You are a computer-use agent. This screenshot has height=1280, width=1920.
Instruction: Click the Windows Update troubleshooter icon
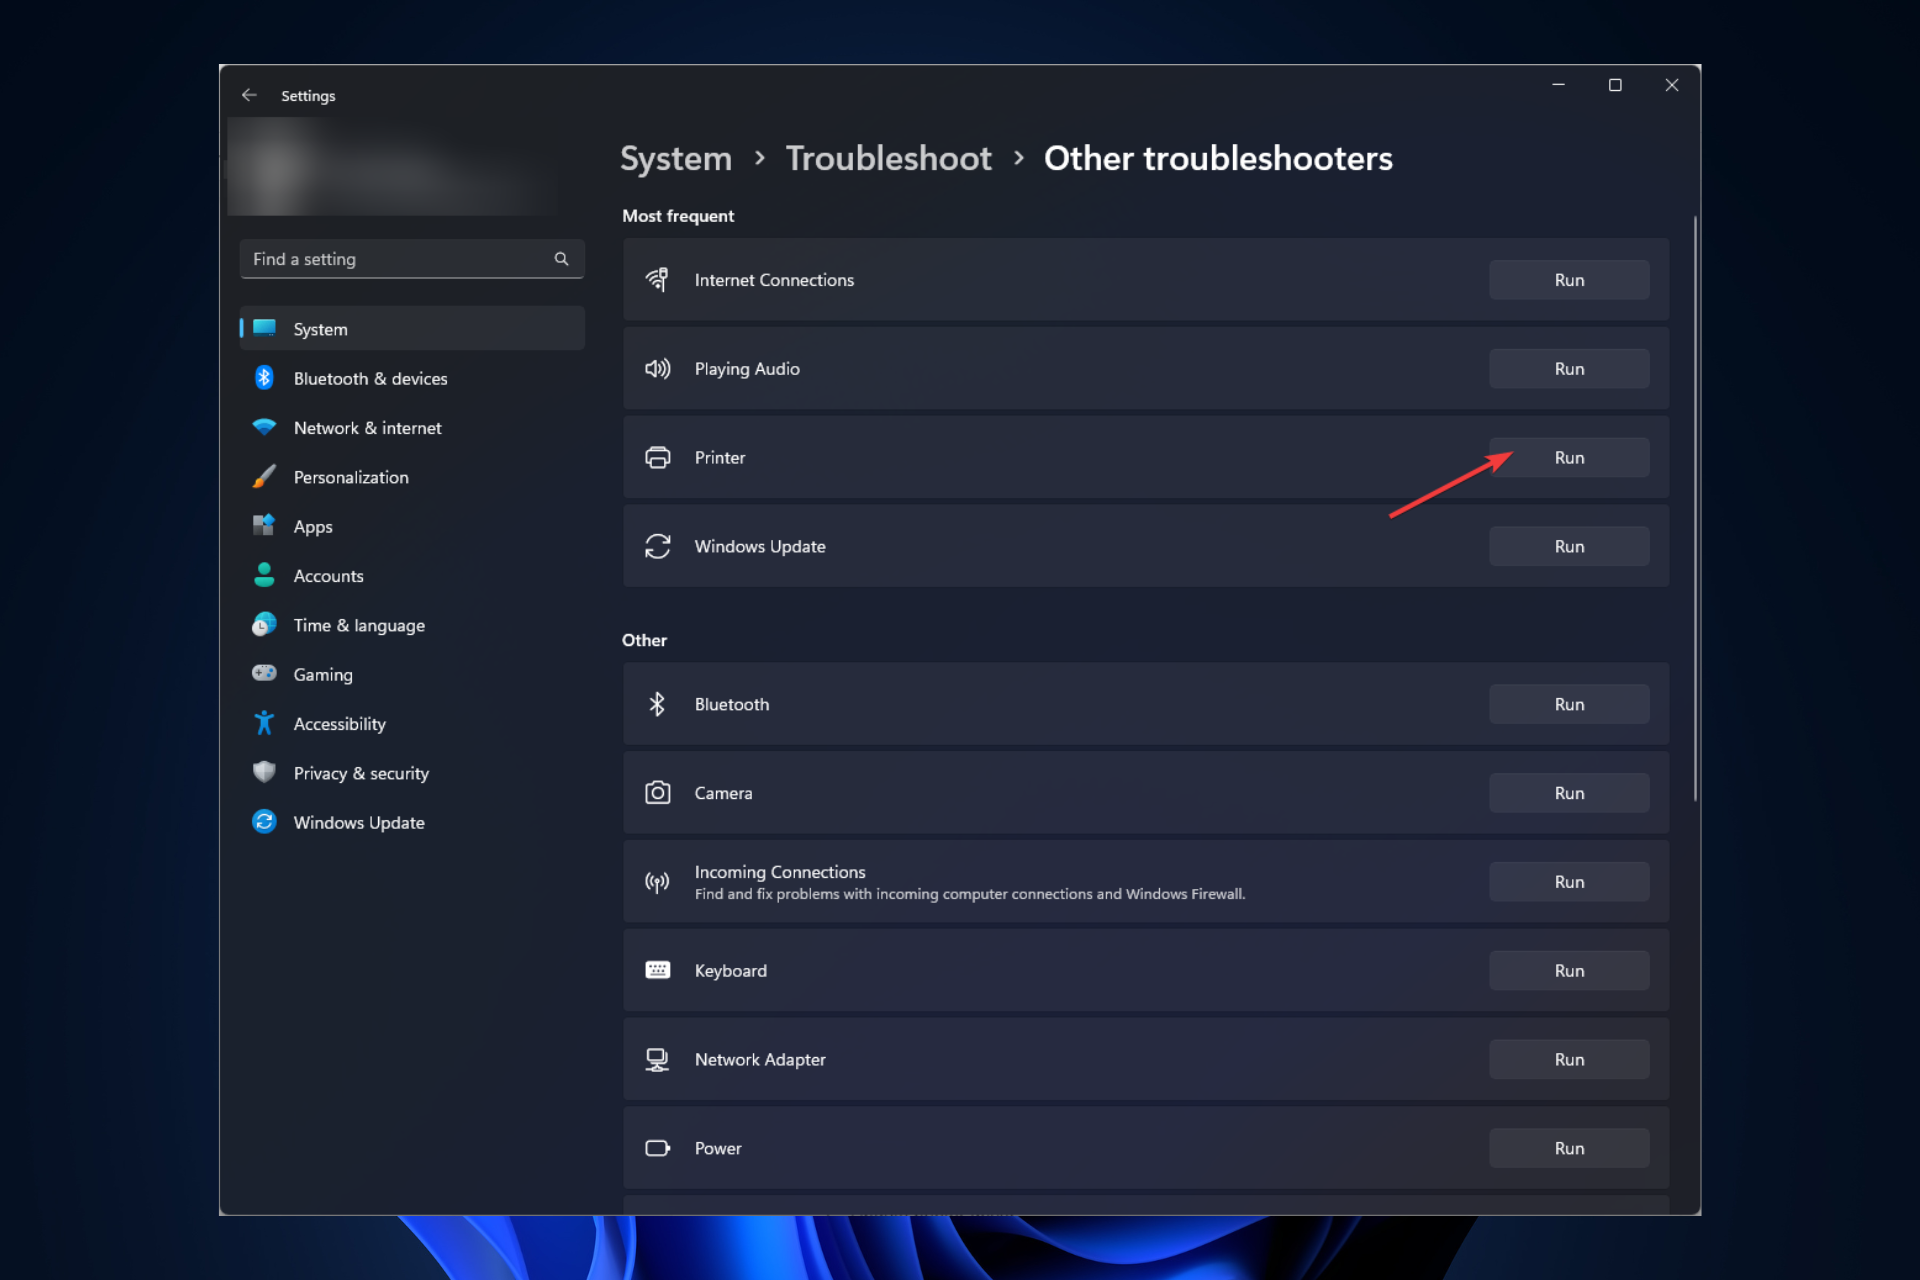[x=657, y=546]
